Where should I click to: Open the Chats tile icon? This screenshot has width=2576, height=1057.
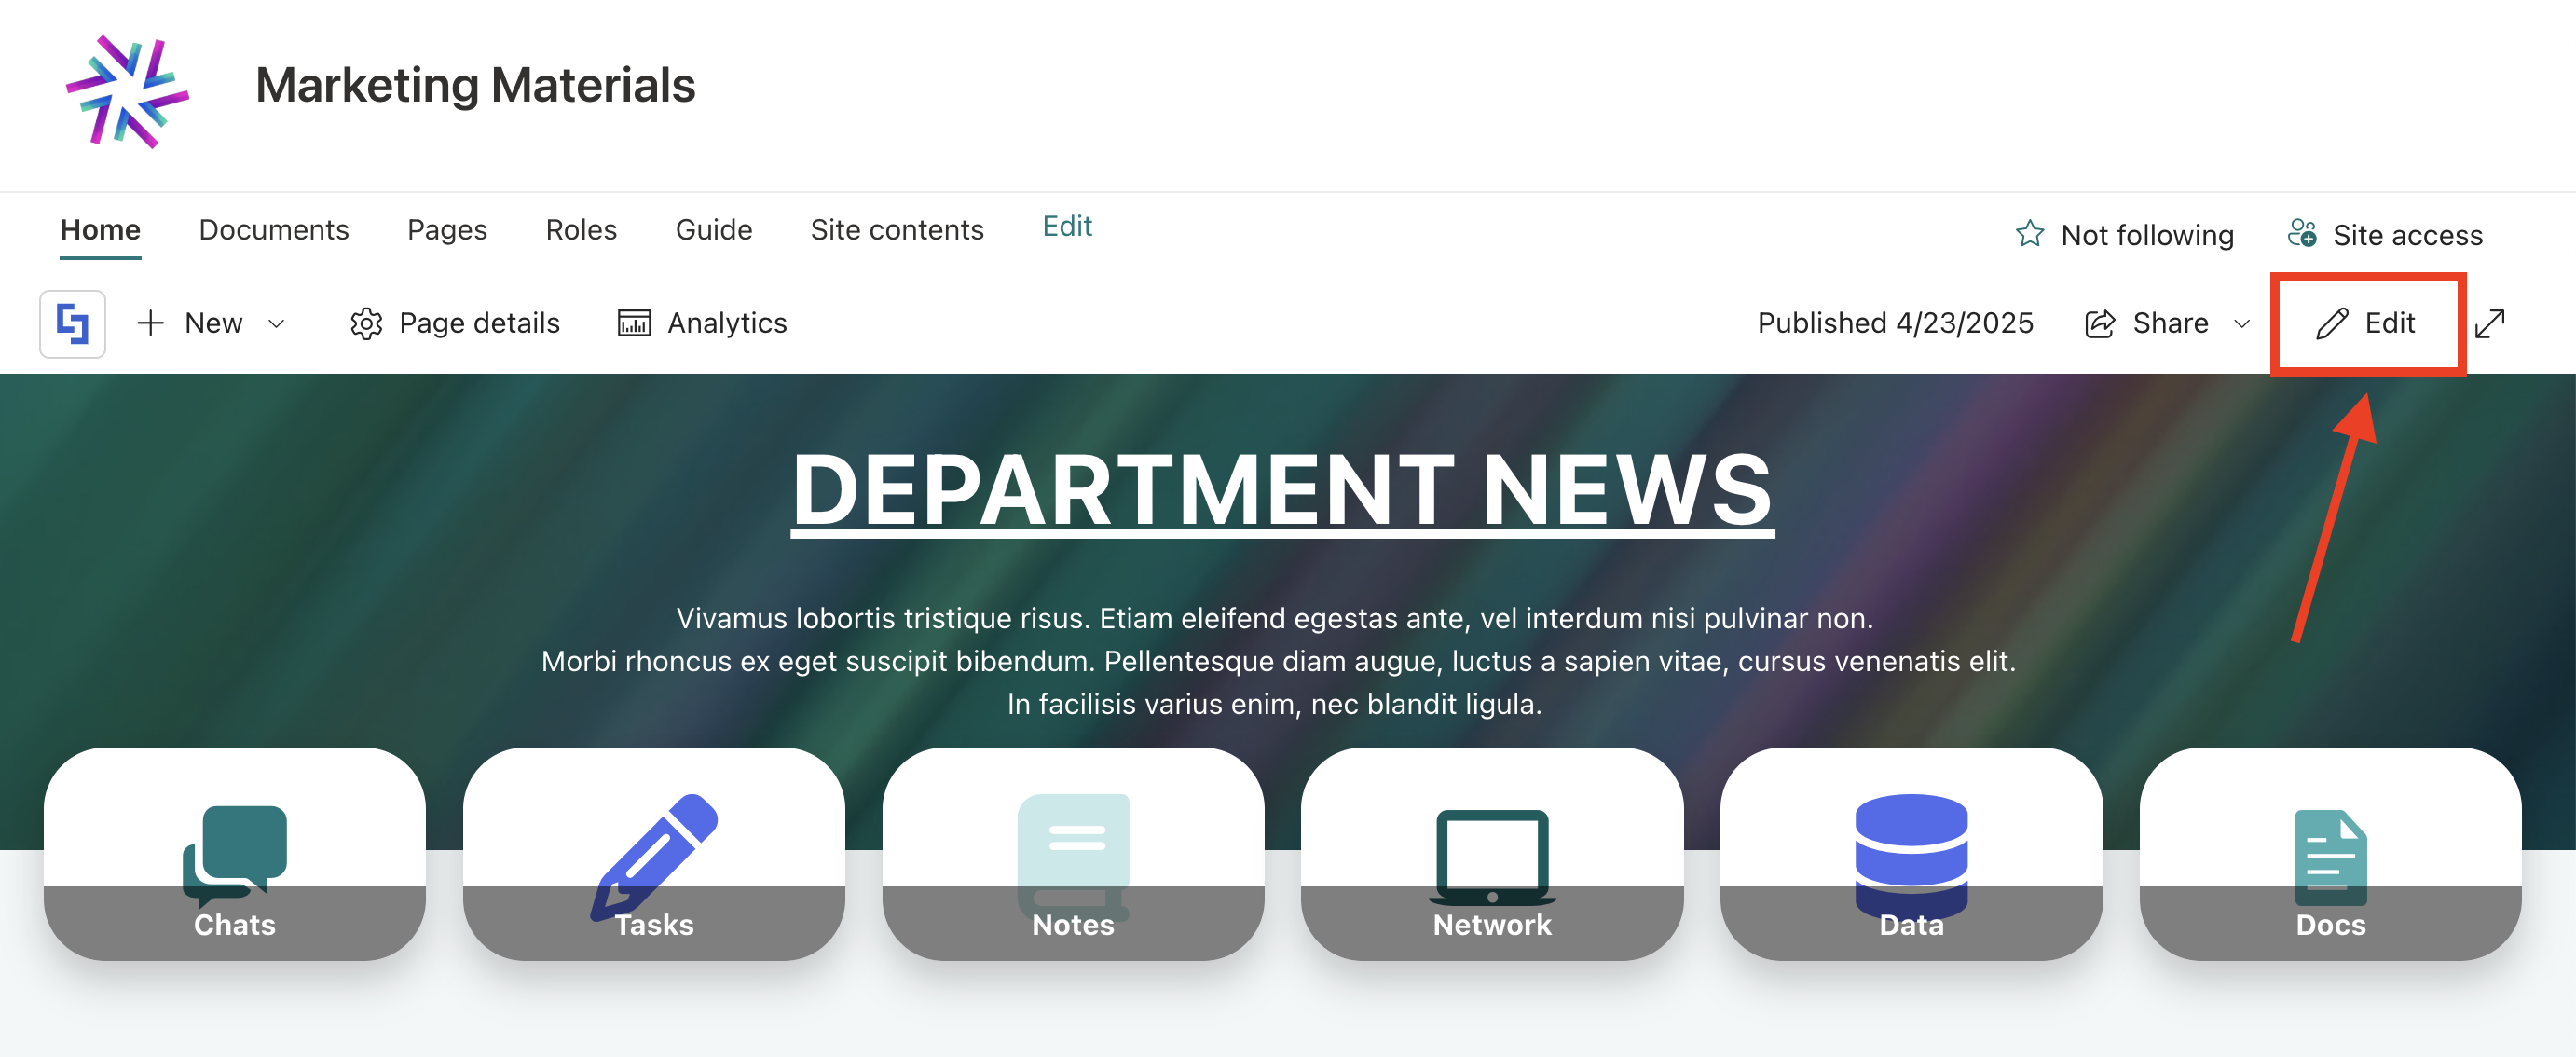pos(234,850)
